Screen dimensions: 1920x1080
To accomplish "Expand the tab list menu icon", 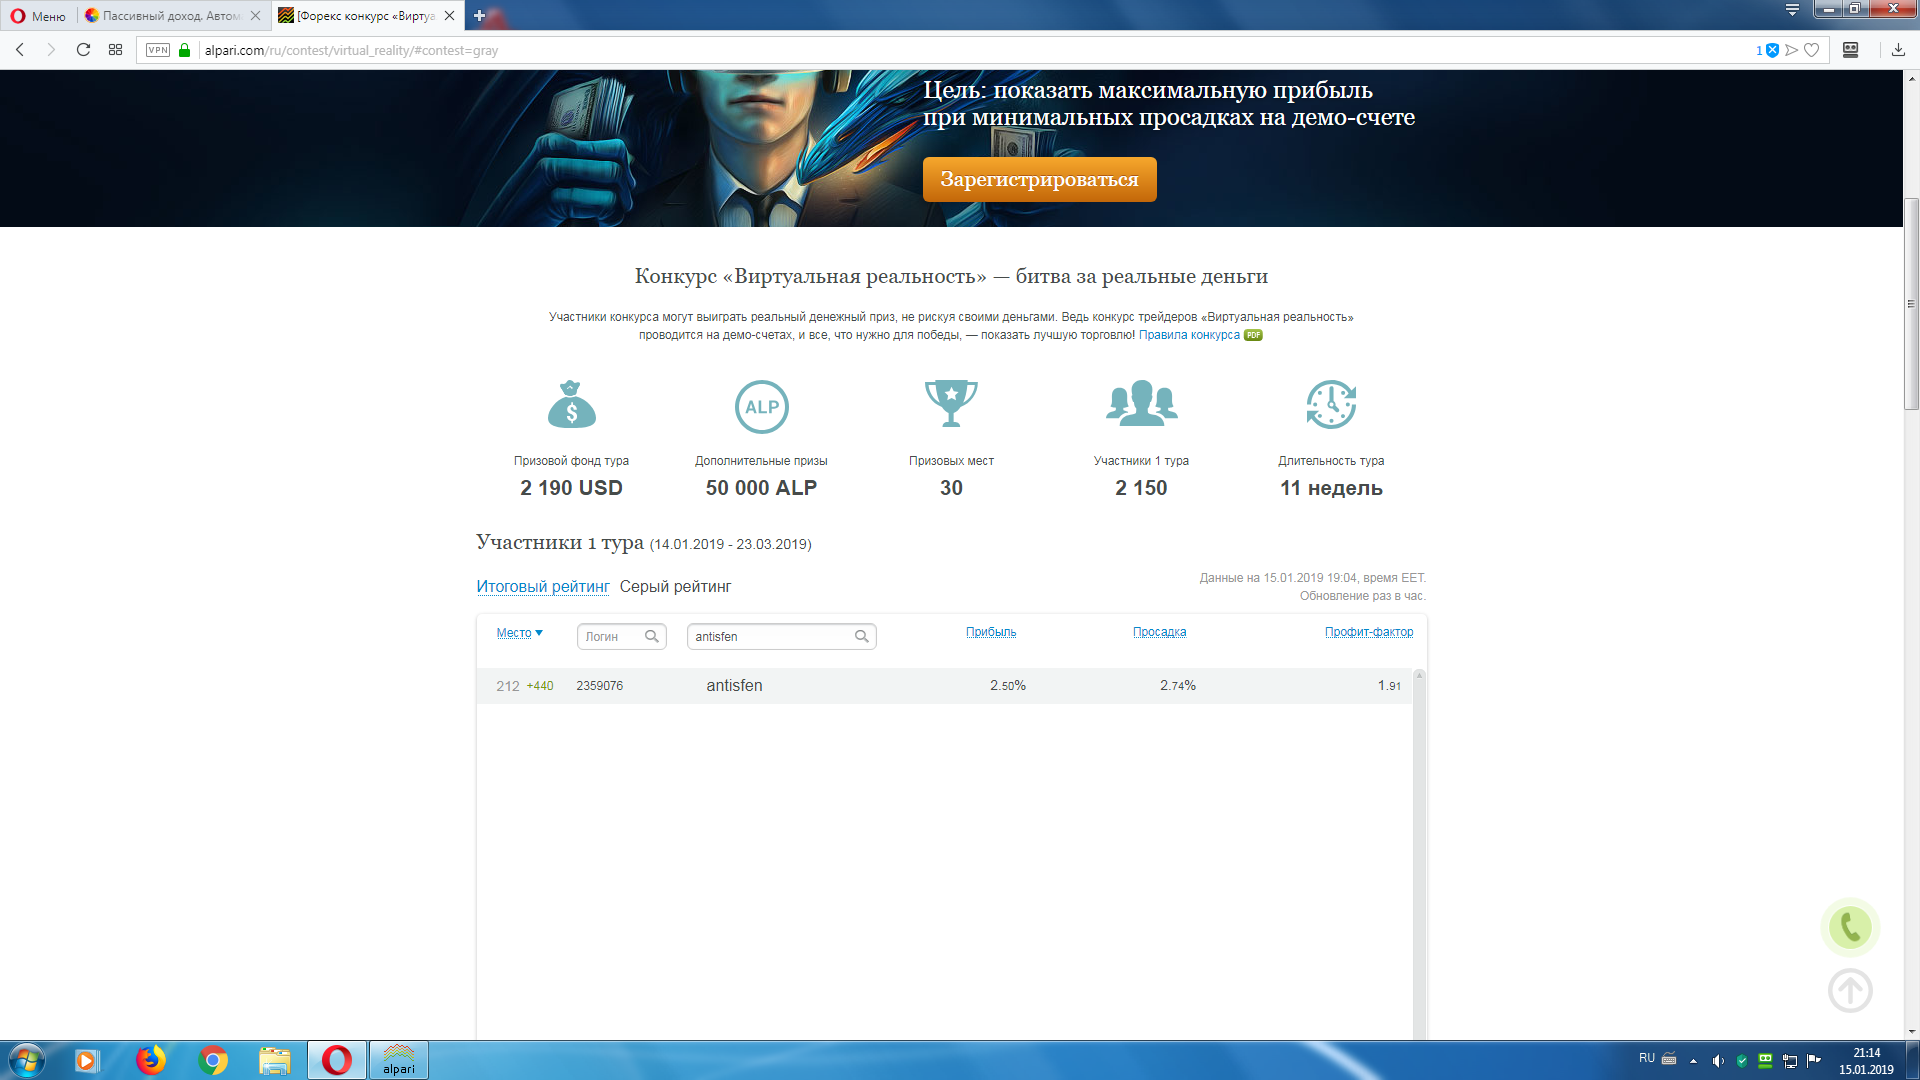I will tap(1792, 10).
